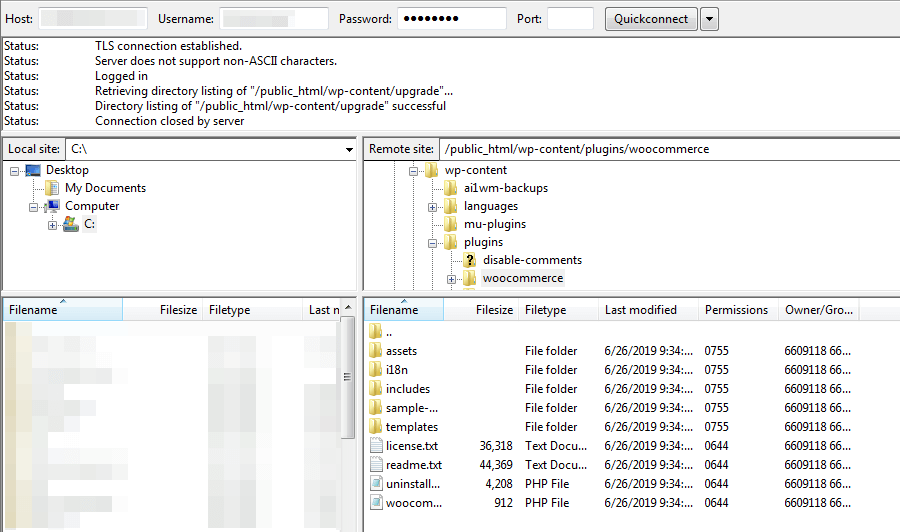Expand the woocommerce folder tree node
900x532 pixels.
coord(452,279)
